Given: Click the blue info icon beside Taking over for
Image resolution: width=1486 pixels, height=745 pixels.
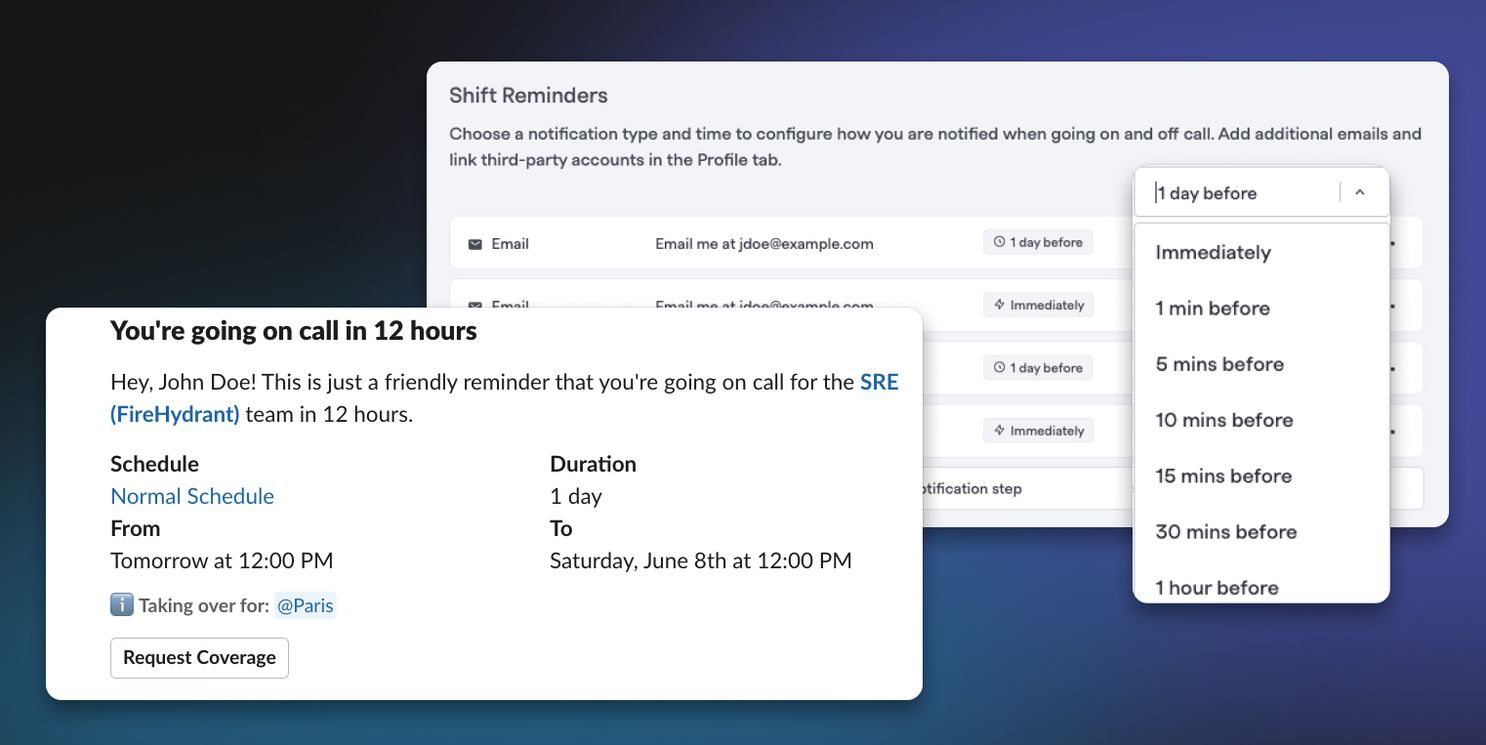Looking at the screenshot, I should tap(121, 605).
